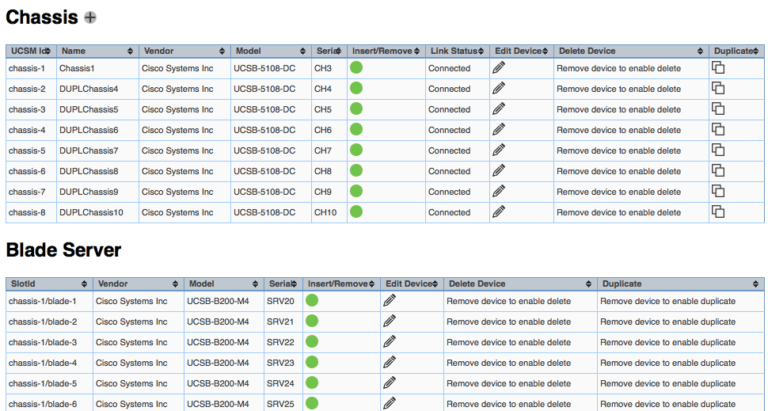Image resolution: width=768 pixels, height=411 pixels.
Task: Edit blade chassis-1/blade-4 with pencil icon
Action: pyautogui.click(x=389, y=362)
